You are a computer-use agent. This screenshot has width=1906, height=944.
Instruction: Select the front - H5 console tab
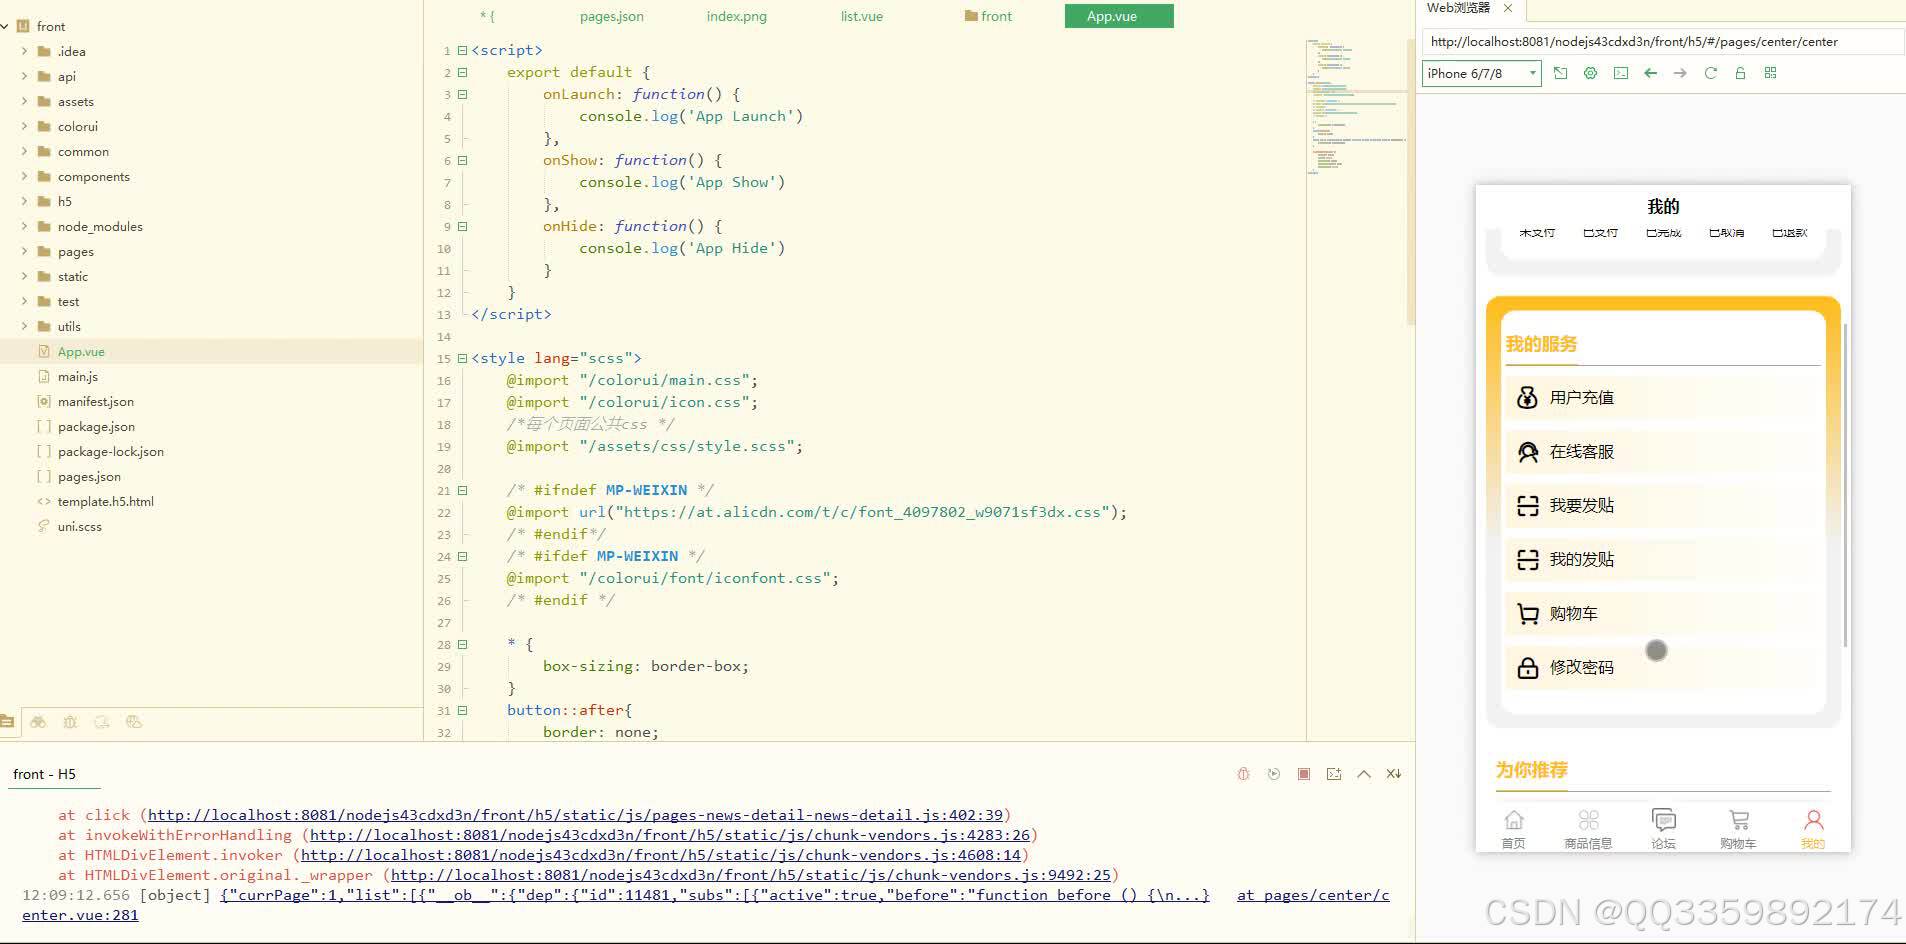click(44, 774)
